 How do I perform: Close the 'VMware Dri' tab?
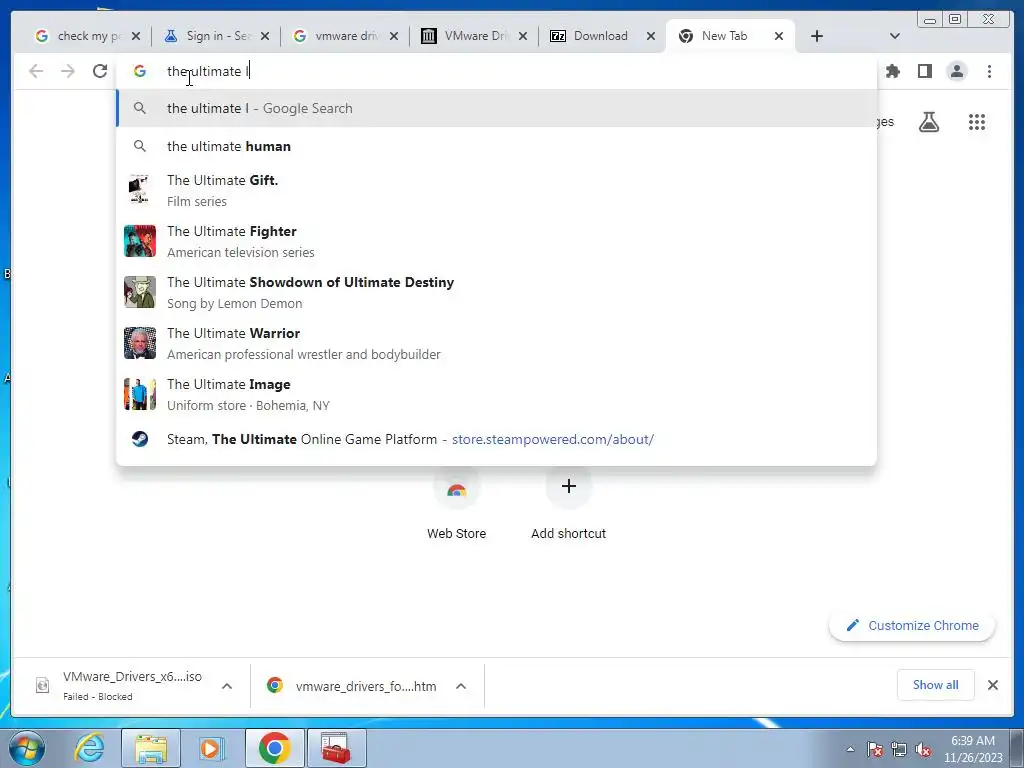522,36
